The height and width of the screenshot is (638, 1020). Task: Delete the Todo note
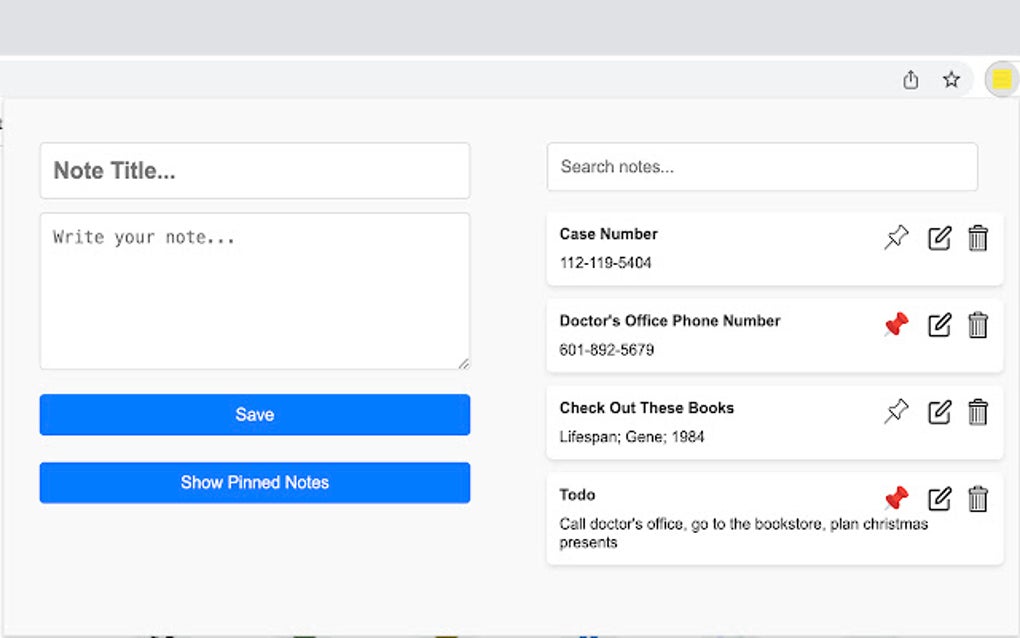coord(978,499)
